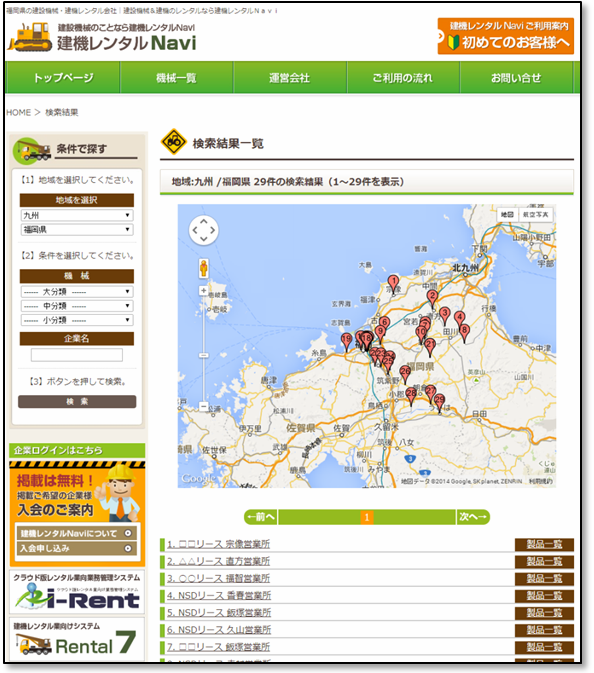Open the 九州 region dropdown
The height and width of the screenshot is (673, 594).
click(77, 215)
